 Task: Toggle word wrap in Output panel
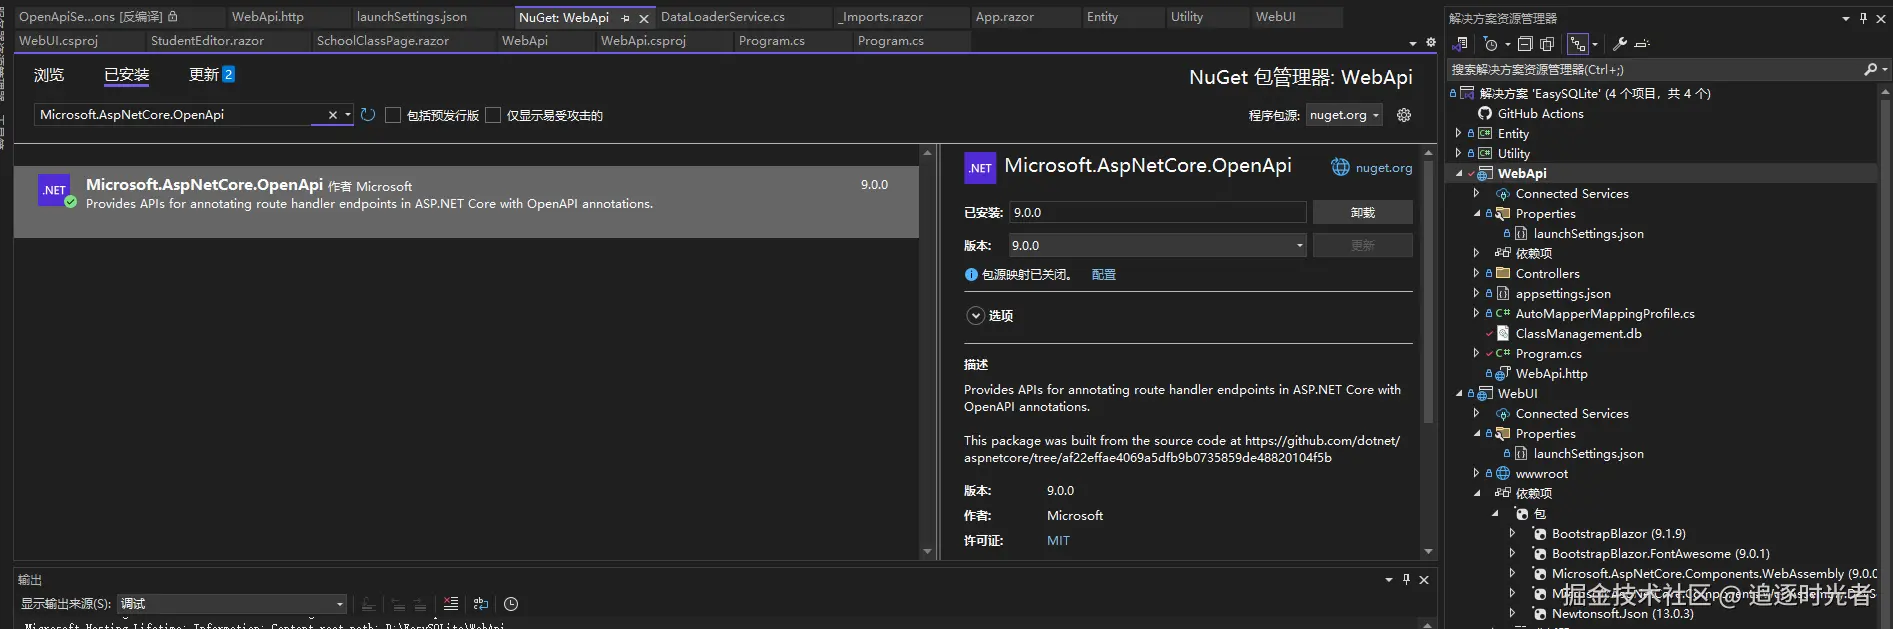click(481, 604)
